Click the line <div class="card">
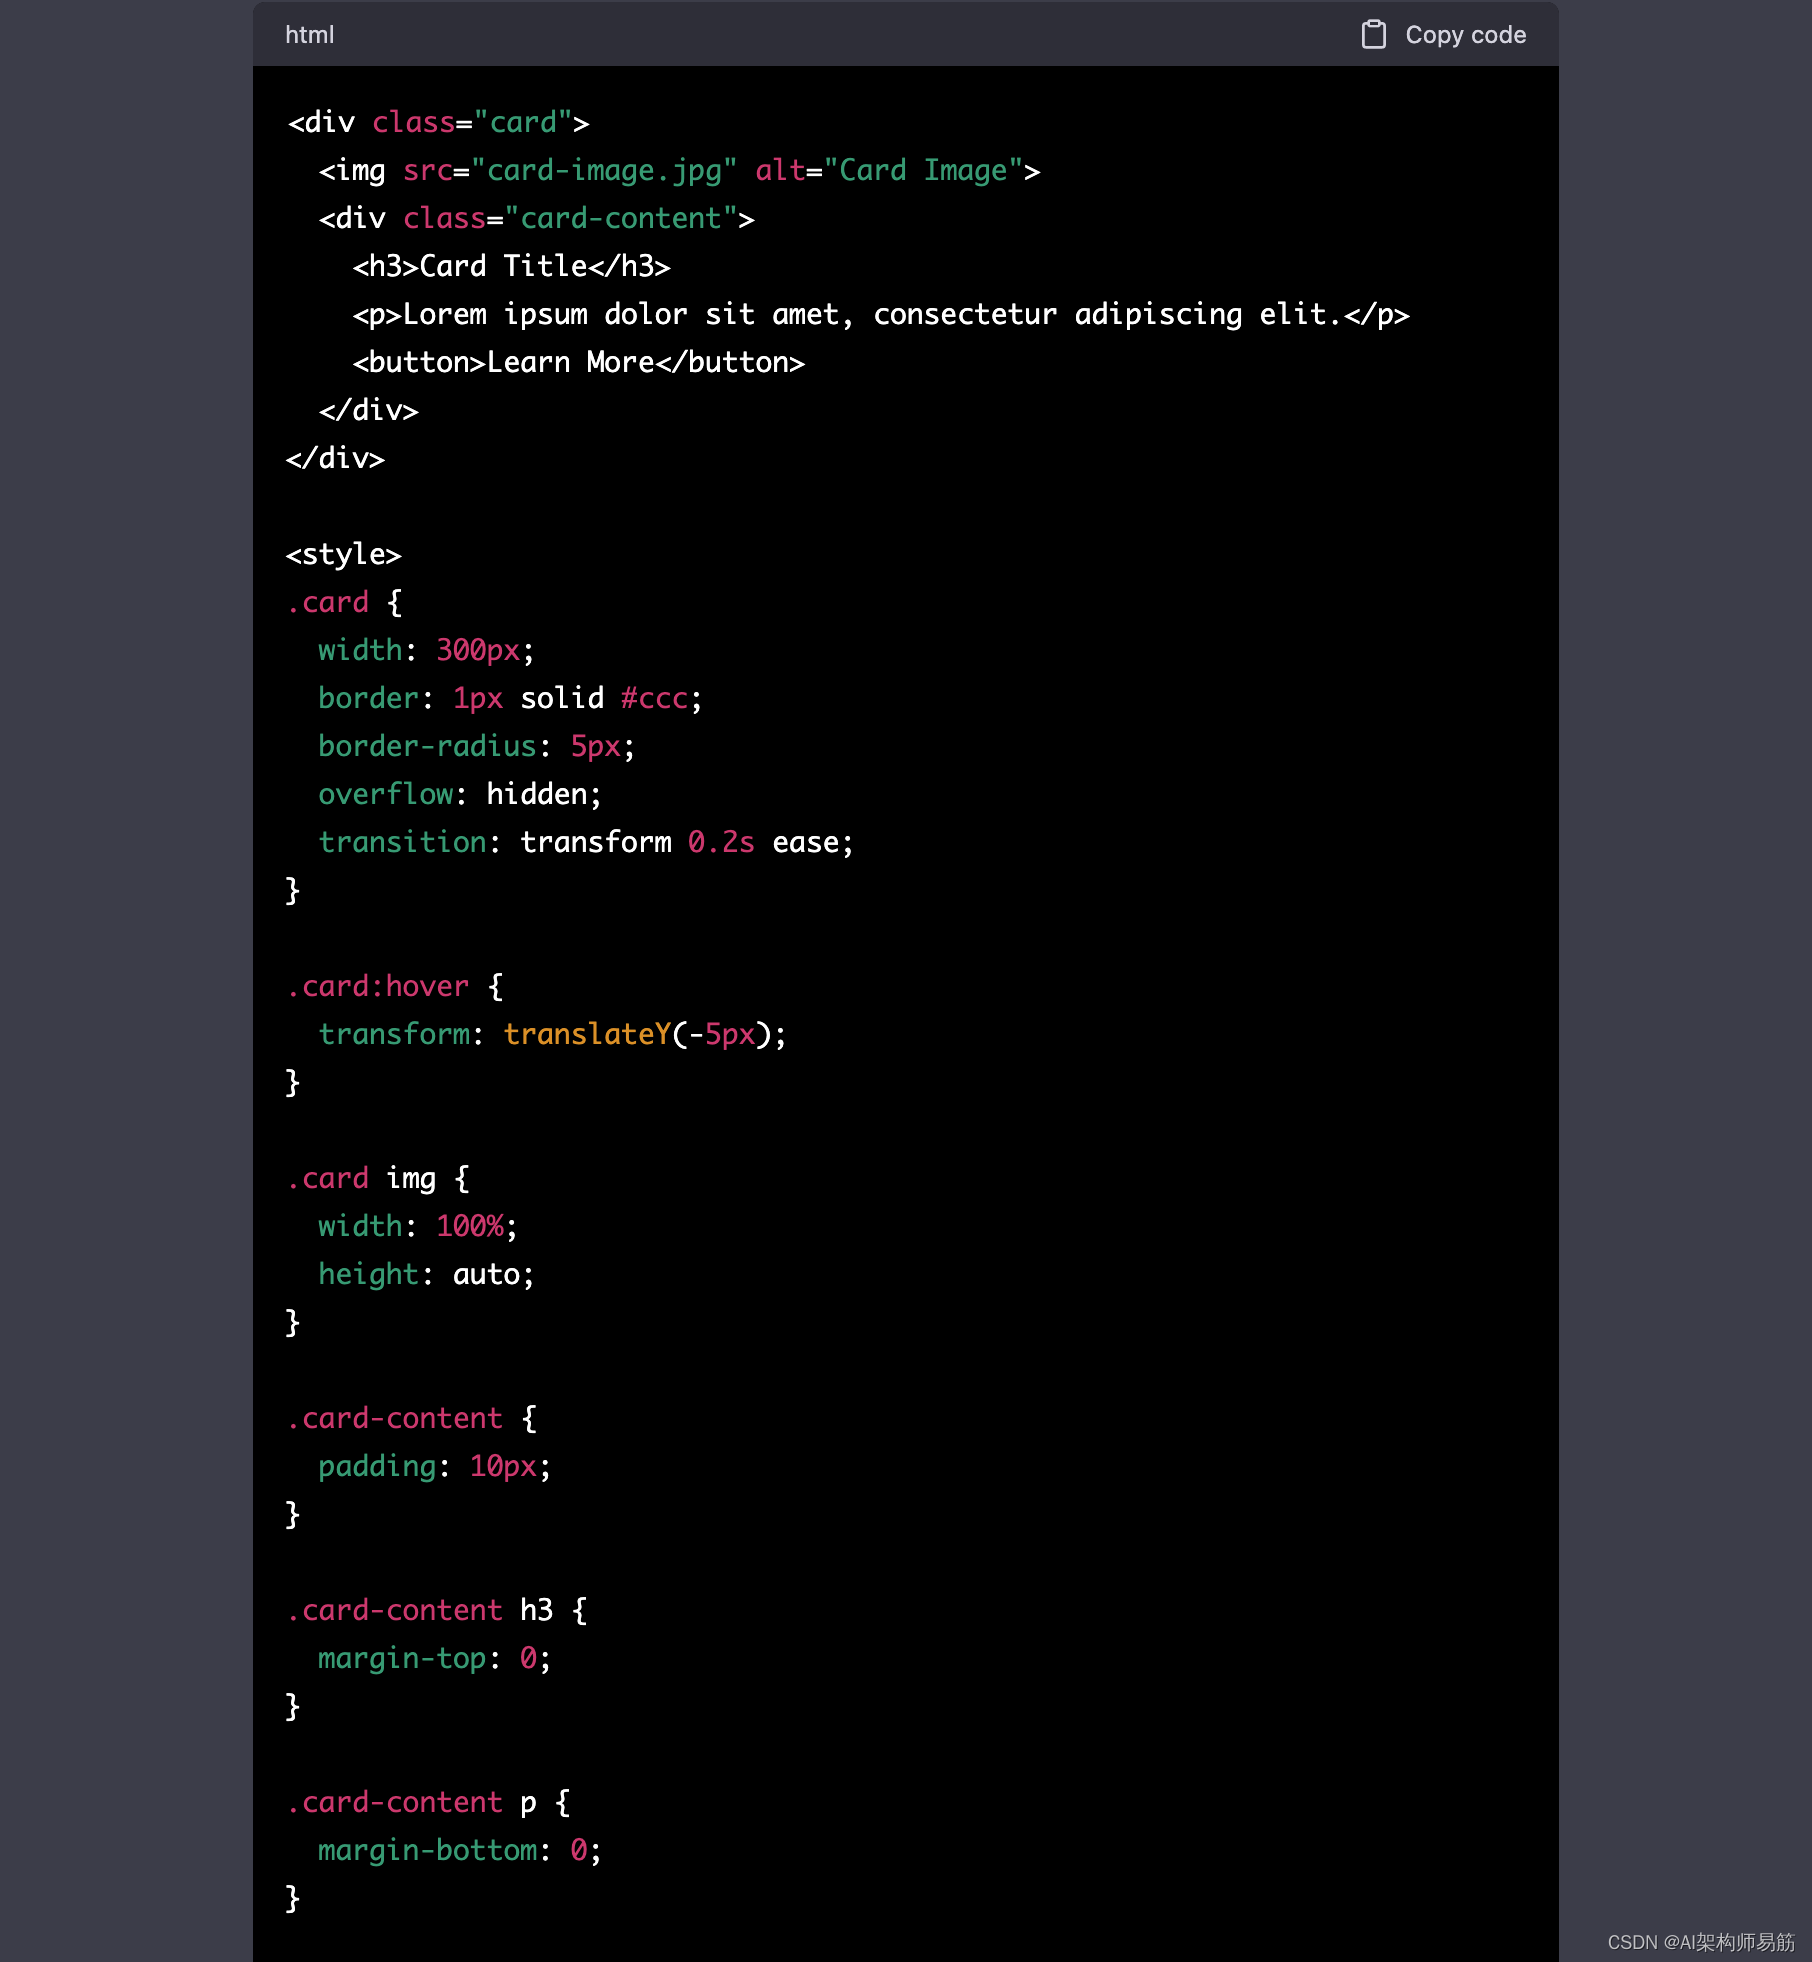 coord(438,122)
